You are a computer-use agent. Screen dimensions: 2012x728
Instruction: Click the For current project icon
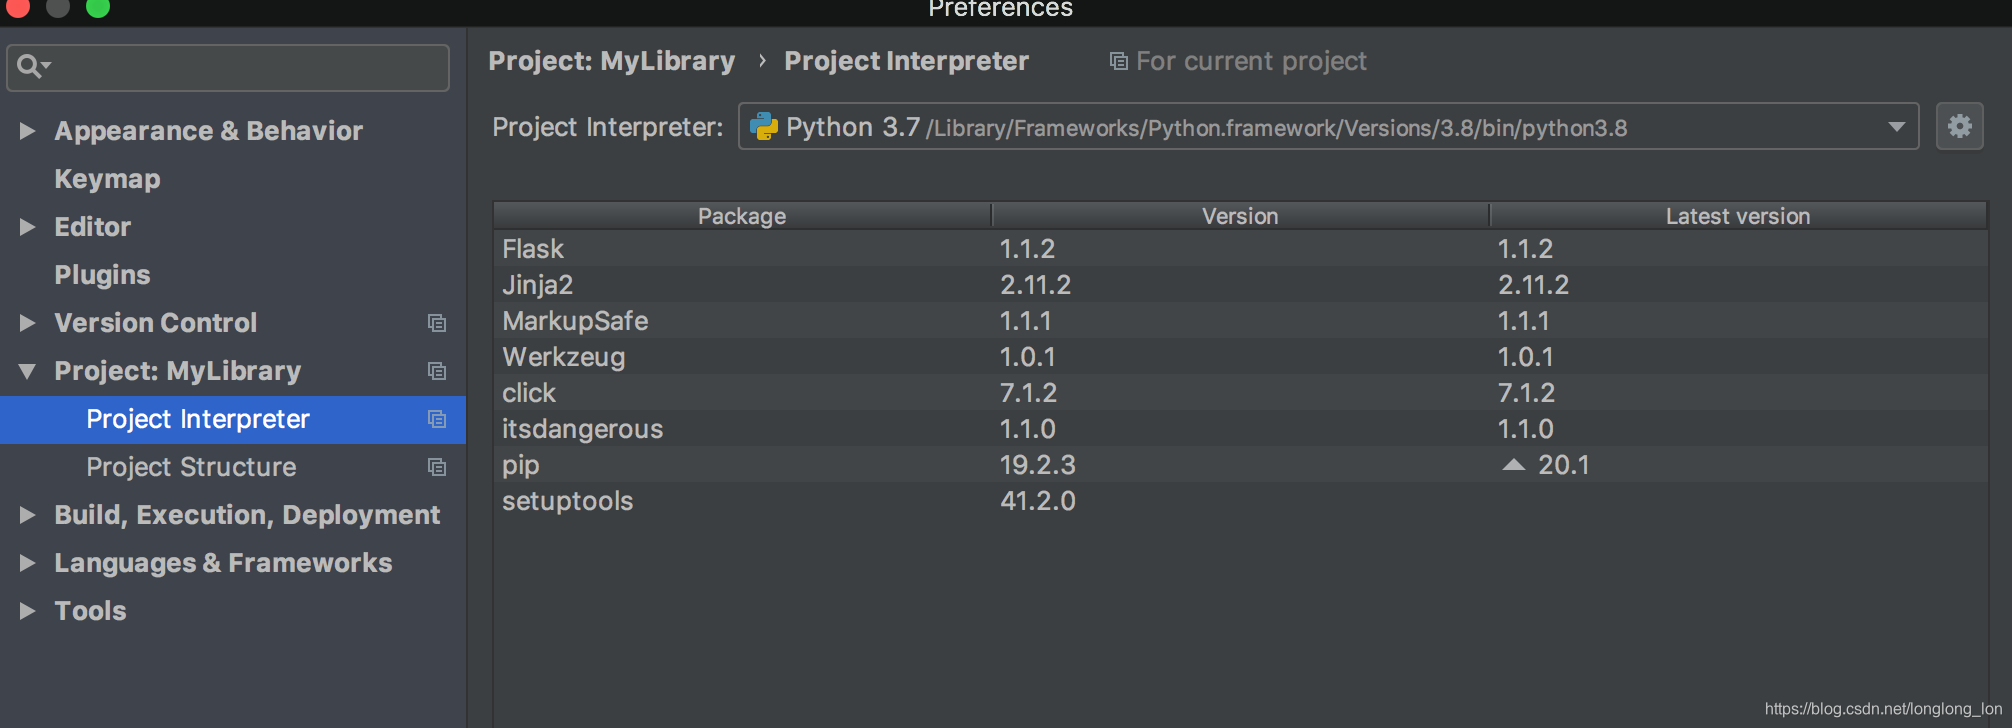(x=1119, y=62)
